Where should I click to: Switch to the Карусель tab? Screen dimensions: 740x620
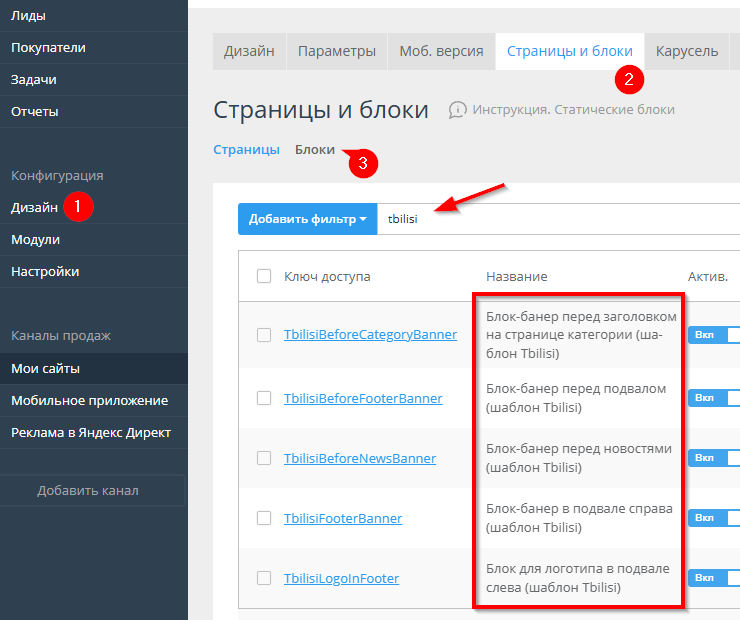click(686, 51)
